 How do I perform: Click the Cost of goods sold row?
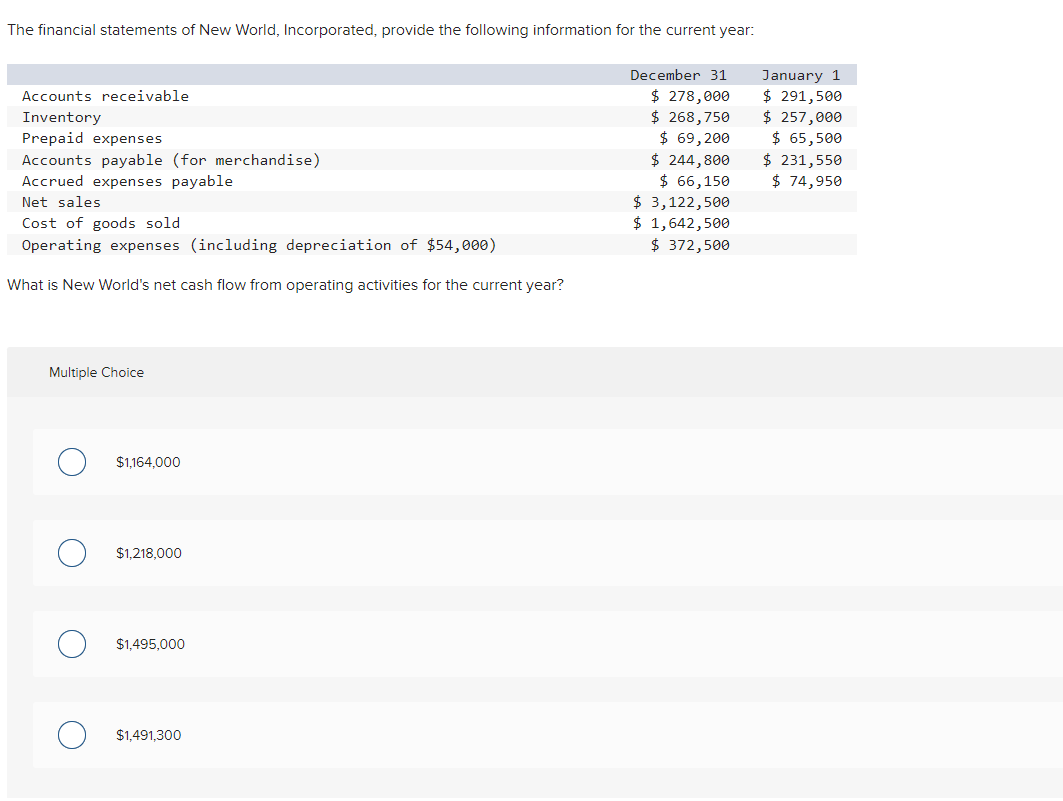[x=101, y=223]
